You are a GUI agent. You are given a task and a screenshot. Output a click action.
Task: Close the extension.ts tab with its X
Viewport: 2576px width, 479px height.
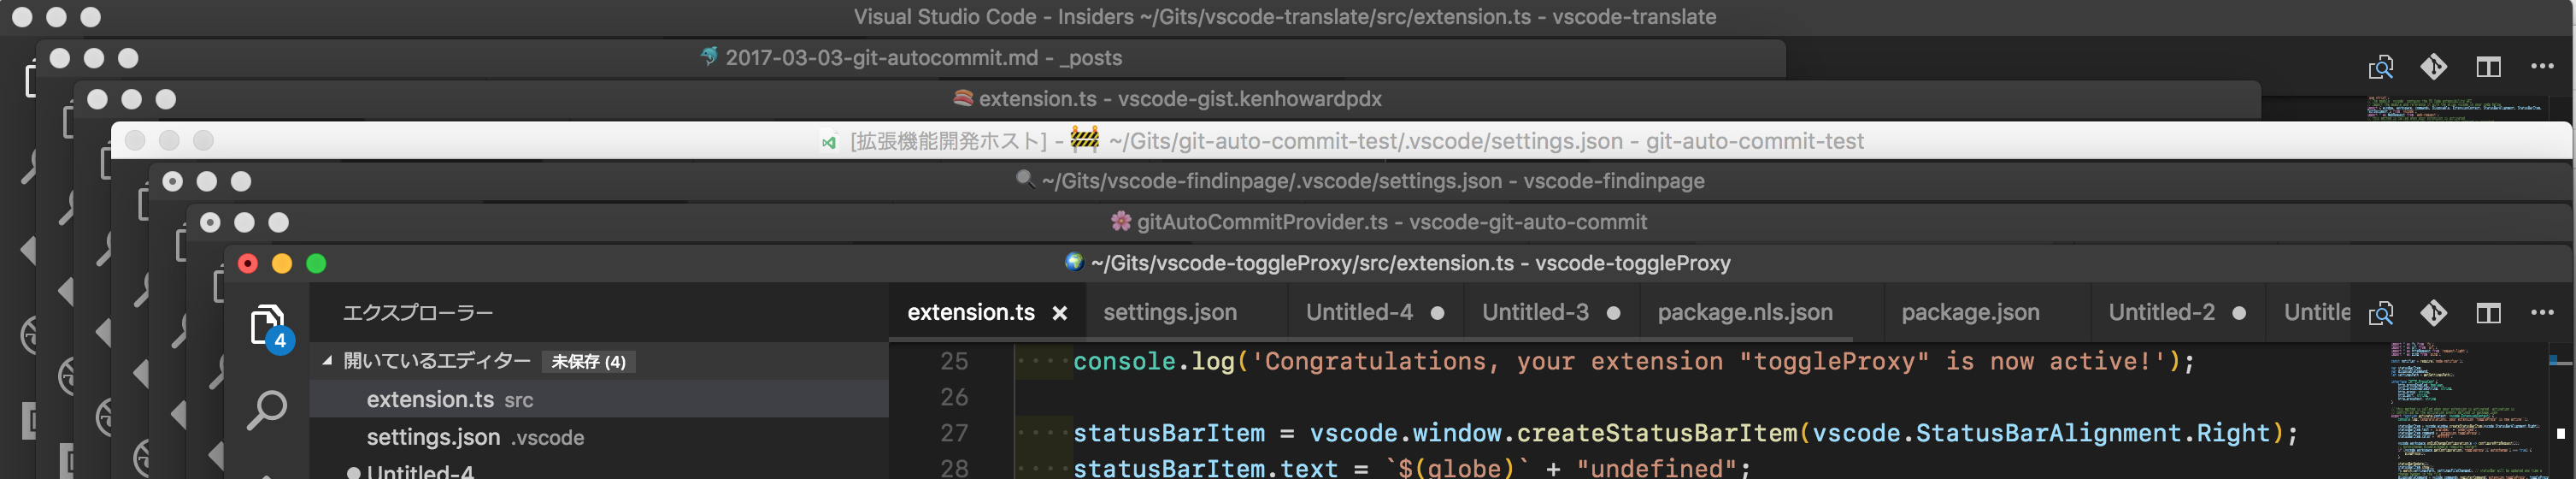(x=1060, y=313)
